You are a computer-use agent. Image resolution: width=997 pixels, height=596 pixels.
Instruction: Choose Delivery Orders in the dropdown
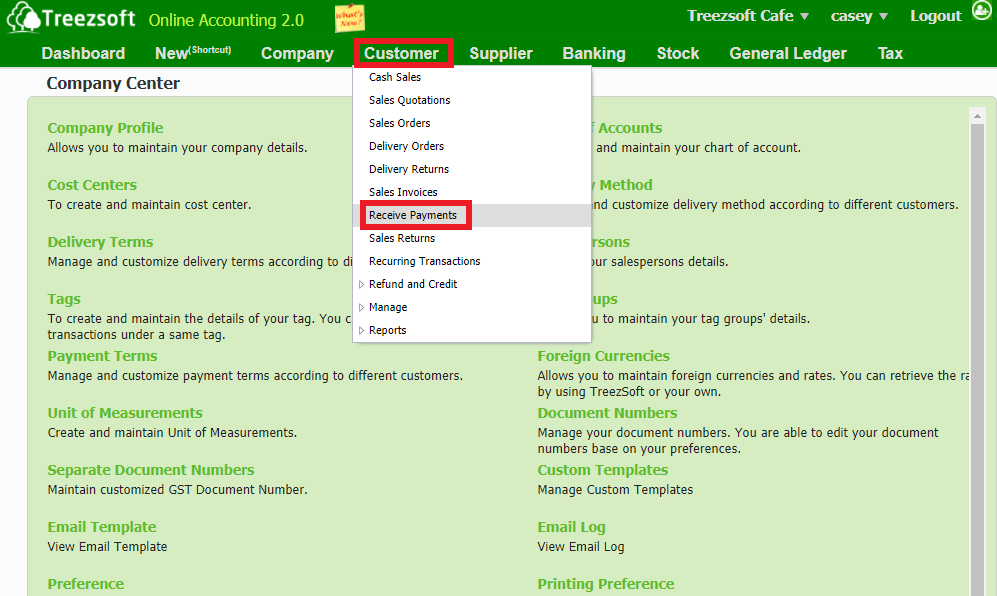point(406,146)
